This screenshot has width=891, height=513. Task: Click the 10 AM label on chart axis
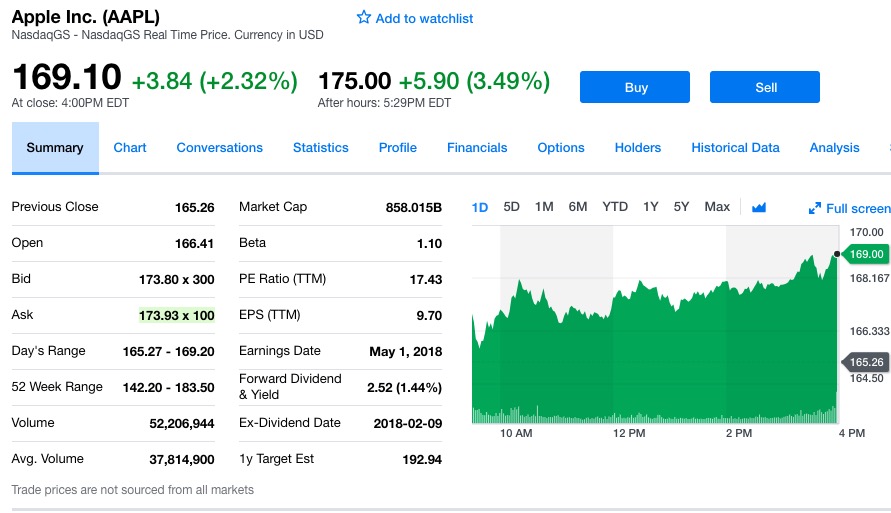click(516, 433)
